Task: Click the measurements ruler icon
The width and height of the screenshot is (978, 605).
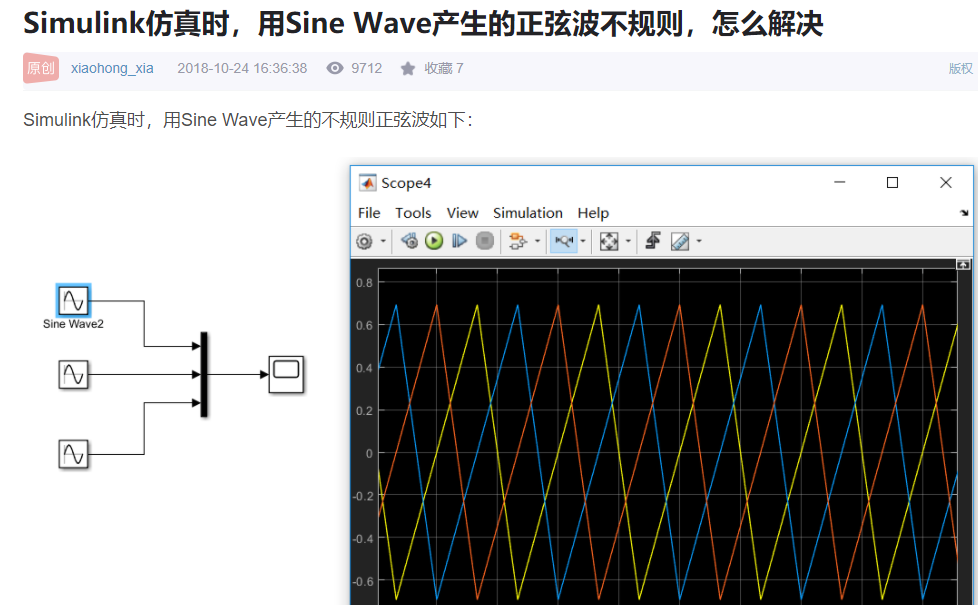Action: [681, 240]
